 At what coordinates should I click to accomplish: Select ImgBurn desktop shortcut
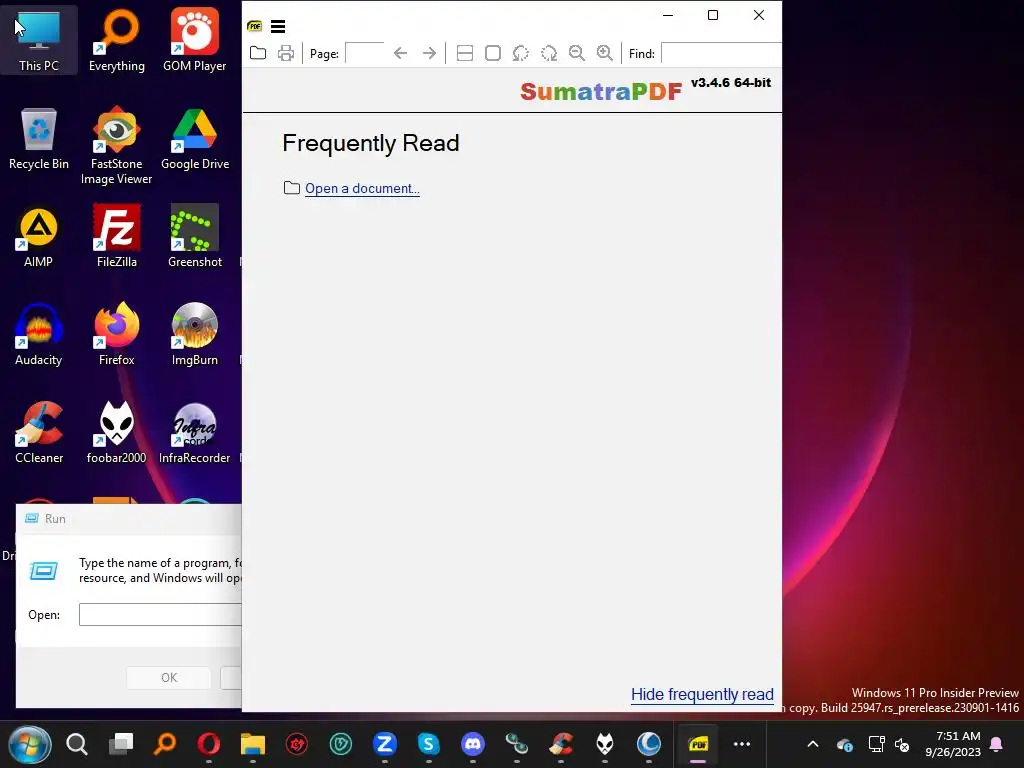coord(195,335)
